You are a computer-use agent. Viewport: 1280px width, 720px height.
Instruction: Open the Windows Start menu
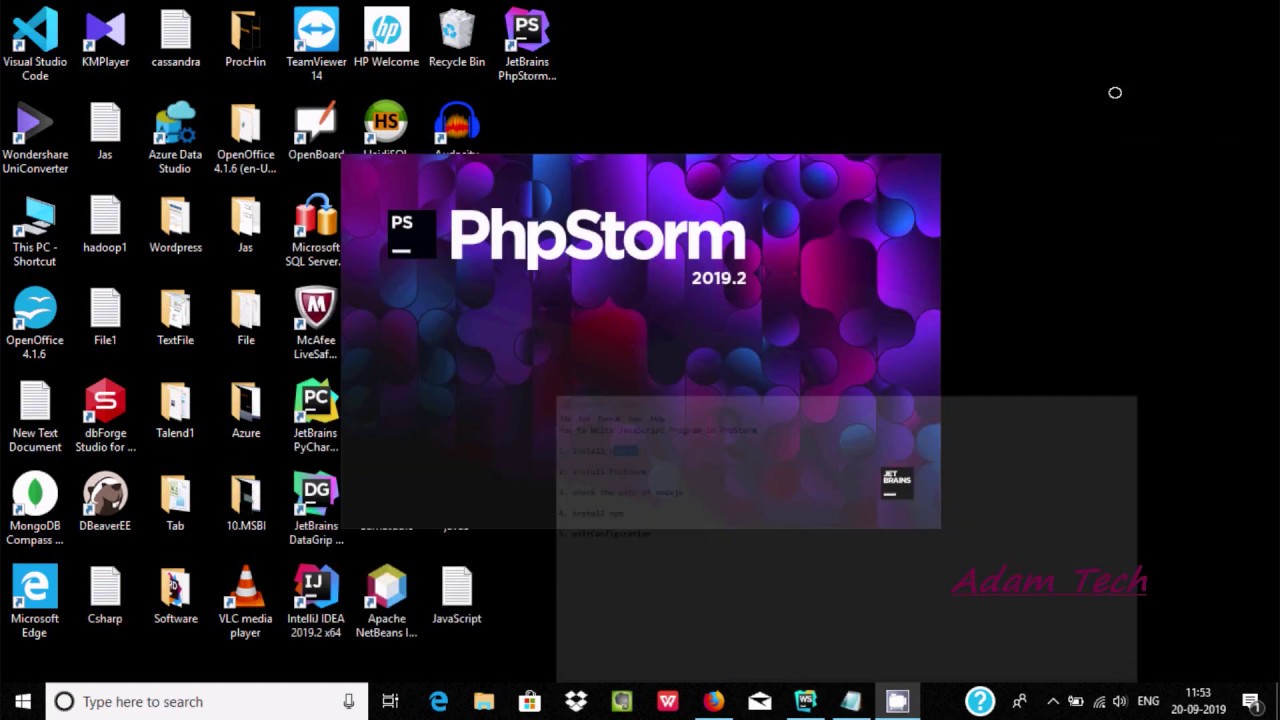tap(23, 701)
